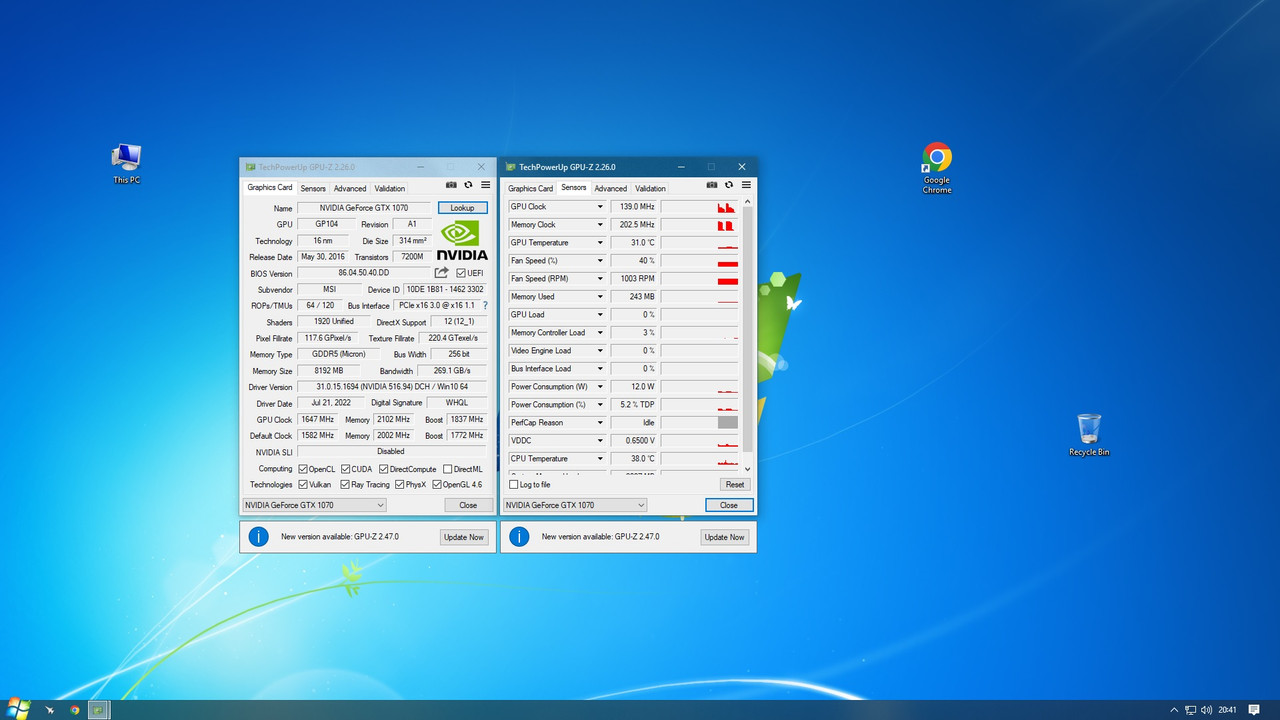
Task: Click the info icon in the right update banner
Action: tap(519, 536)
